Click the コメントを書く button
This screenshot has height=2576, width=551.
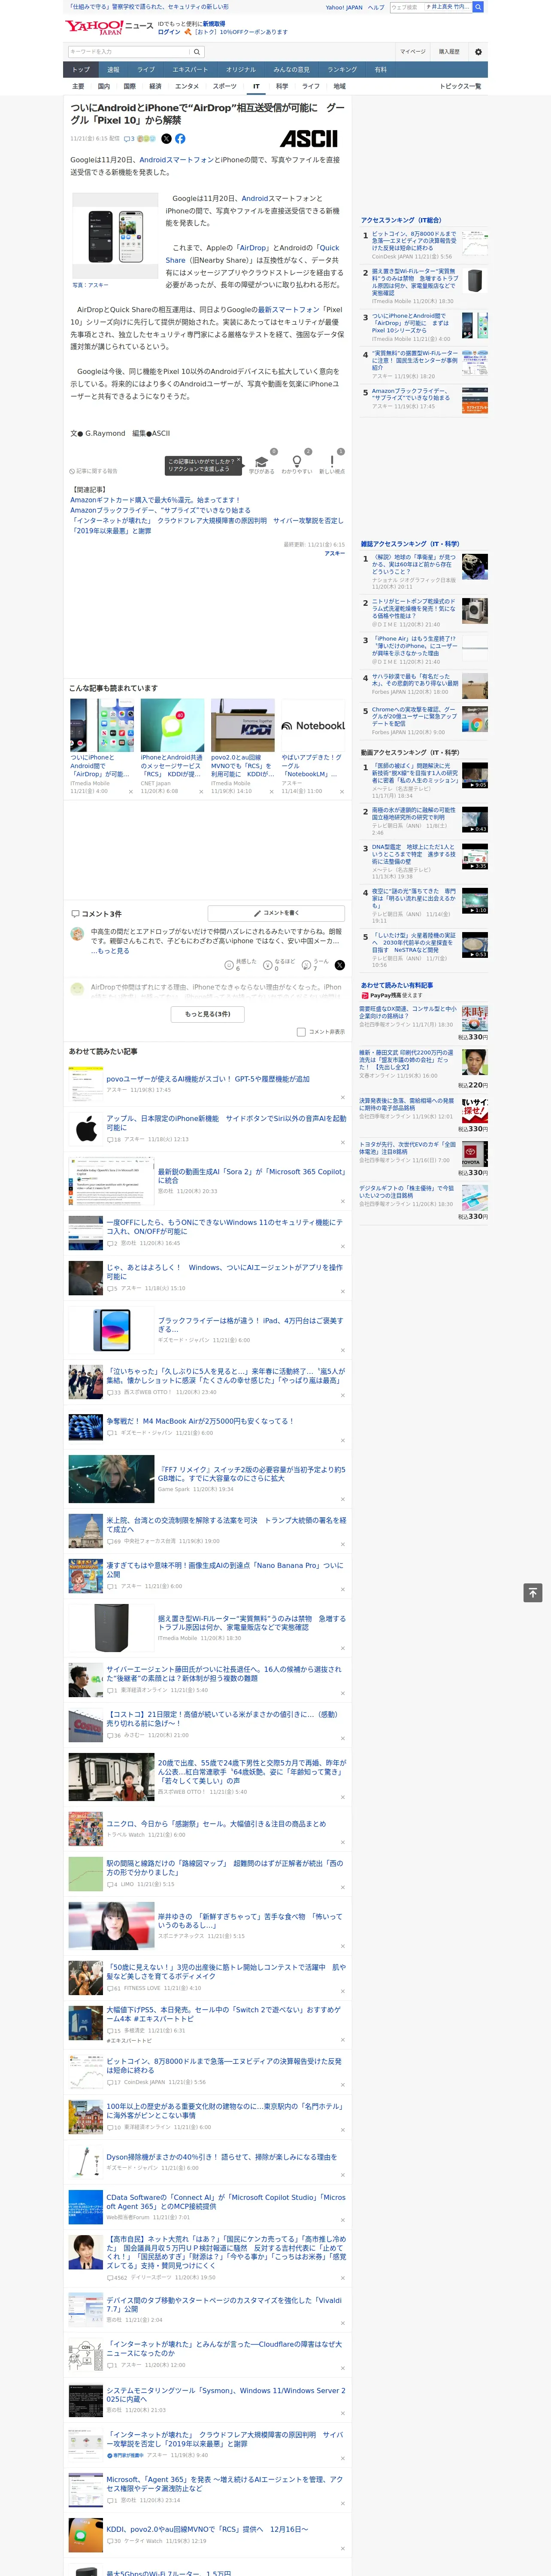click(277, 913)
